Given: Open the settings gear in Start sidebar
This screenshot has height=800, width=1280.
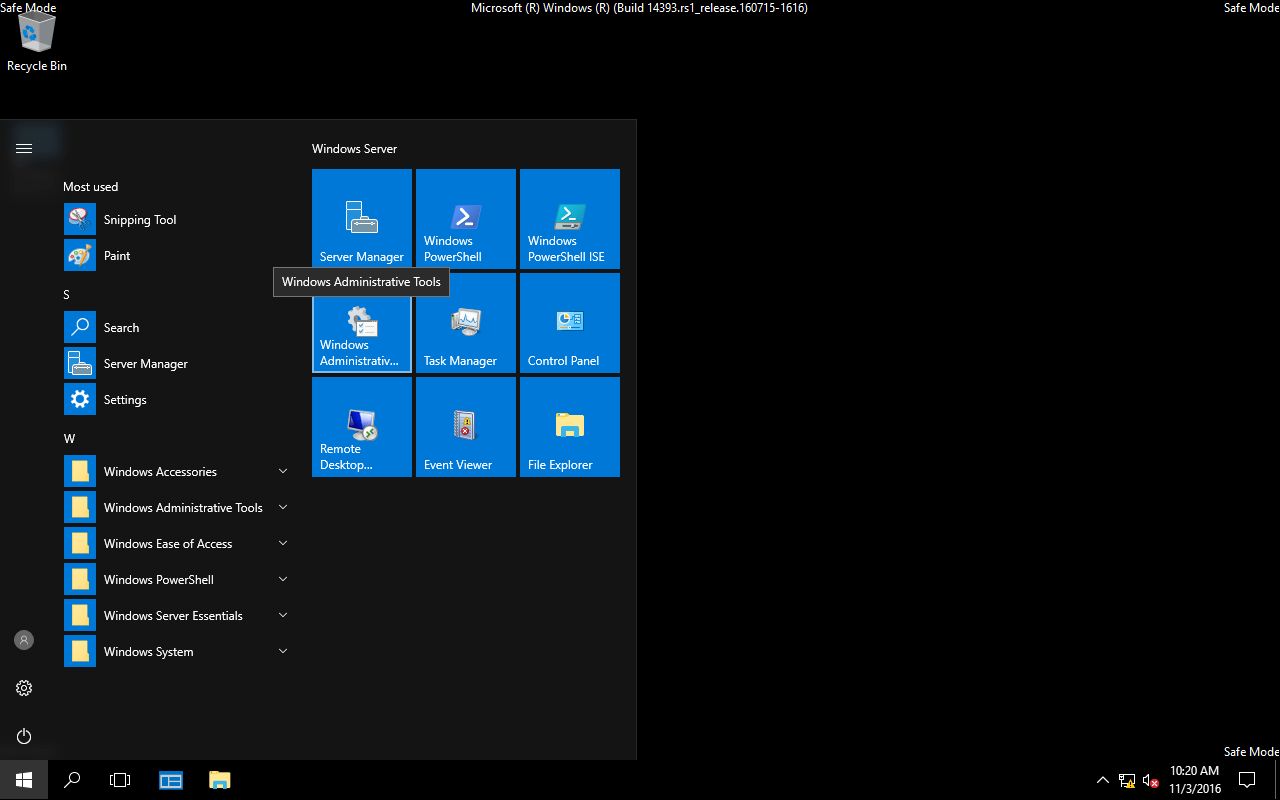Looking at the screenshot, I should [24, 688].
